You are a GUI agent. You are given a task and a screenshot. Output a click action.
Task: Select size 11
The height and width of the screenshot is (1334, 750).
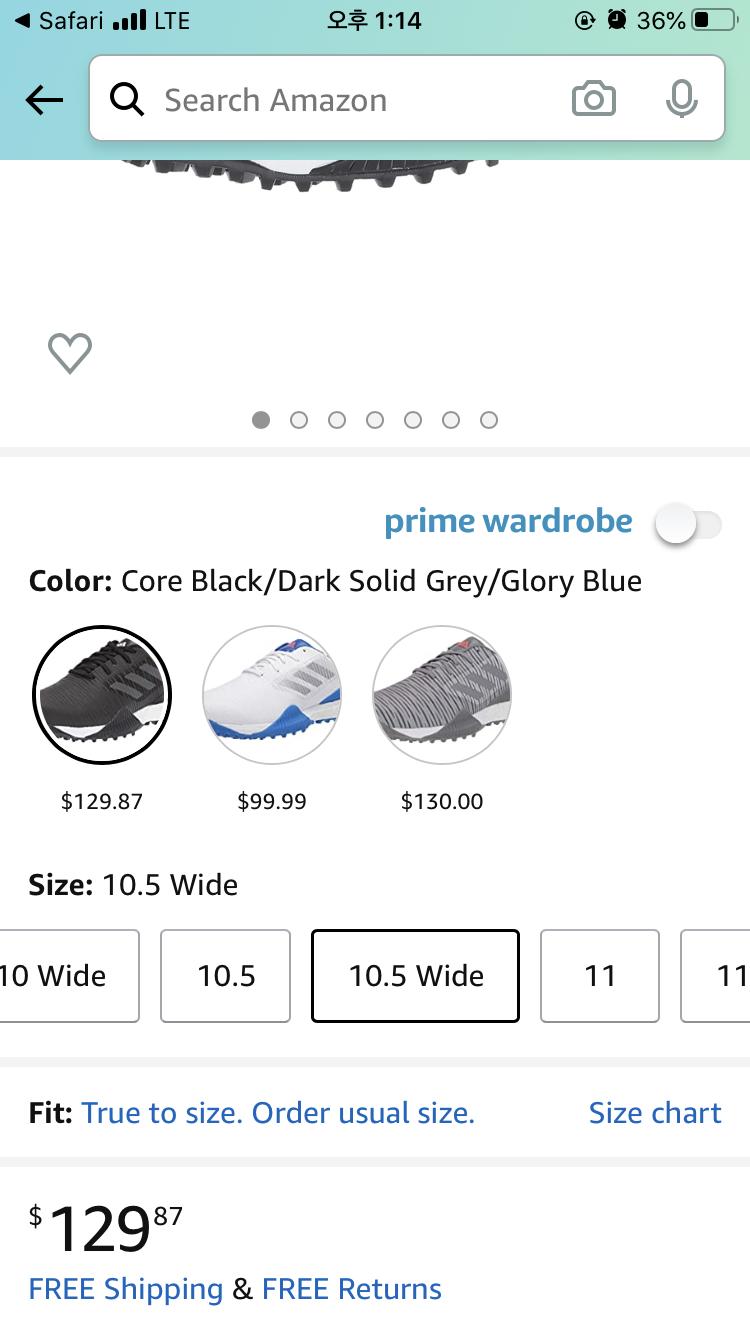[600, 976]
